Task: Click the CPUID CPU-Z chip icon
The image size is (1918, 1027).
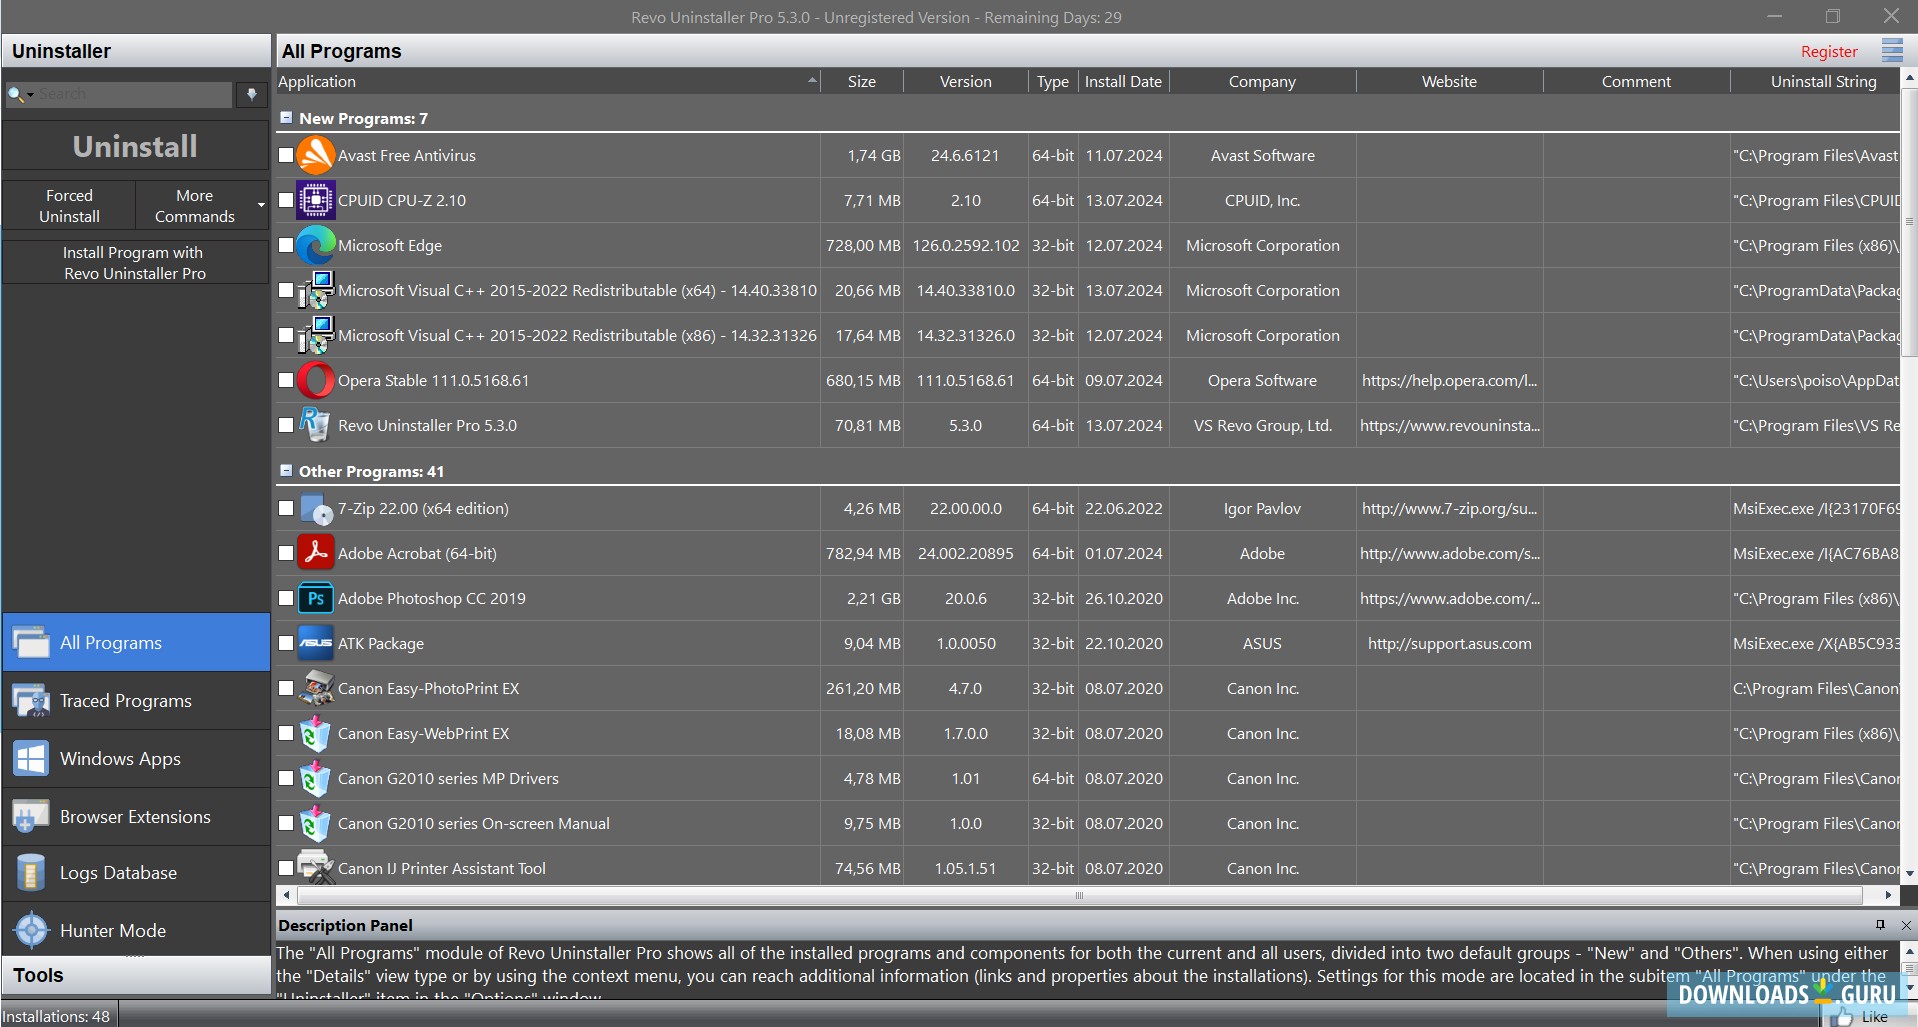Action: coord(315,200)
